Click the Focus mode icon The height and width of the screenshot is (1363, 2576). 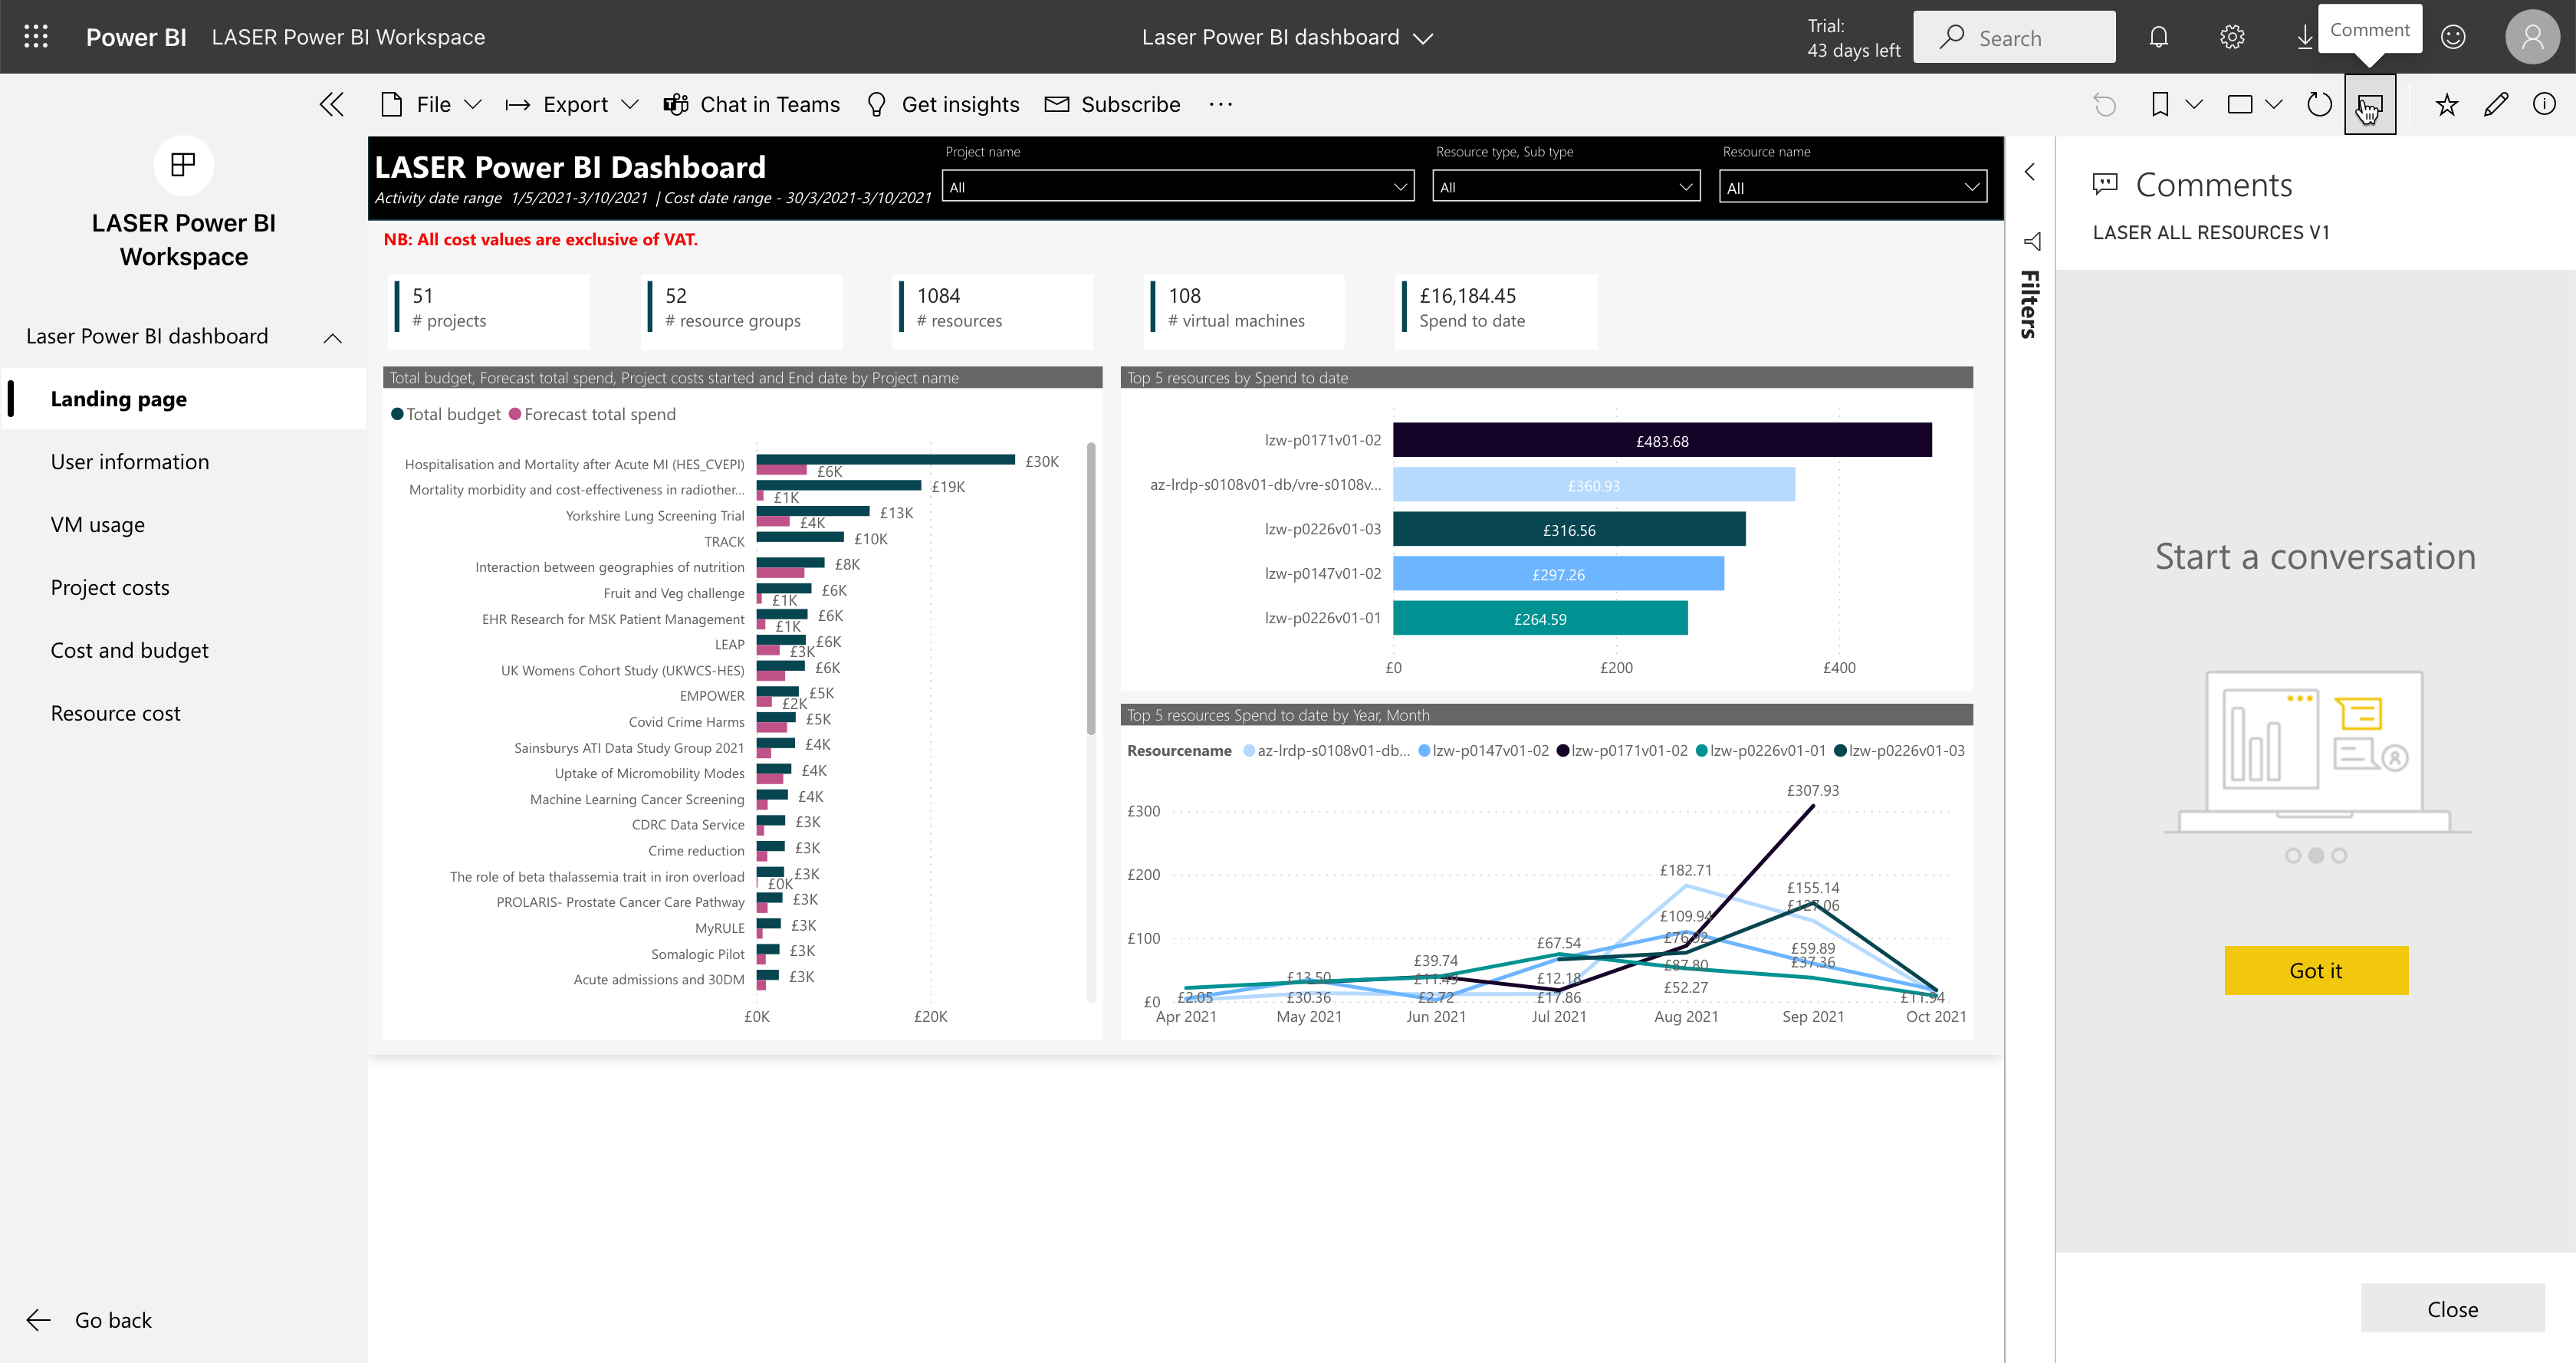coord(2240,106)
